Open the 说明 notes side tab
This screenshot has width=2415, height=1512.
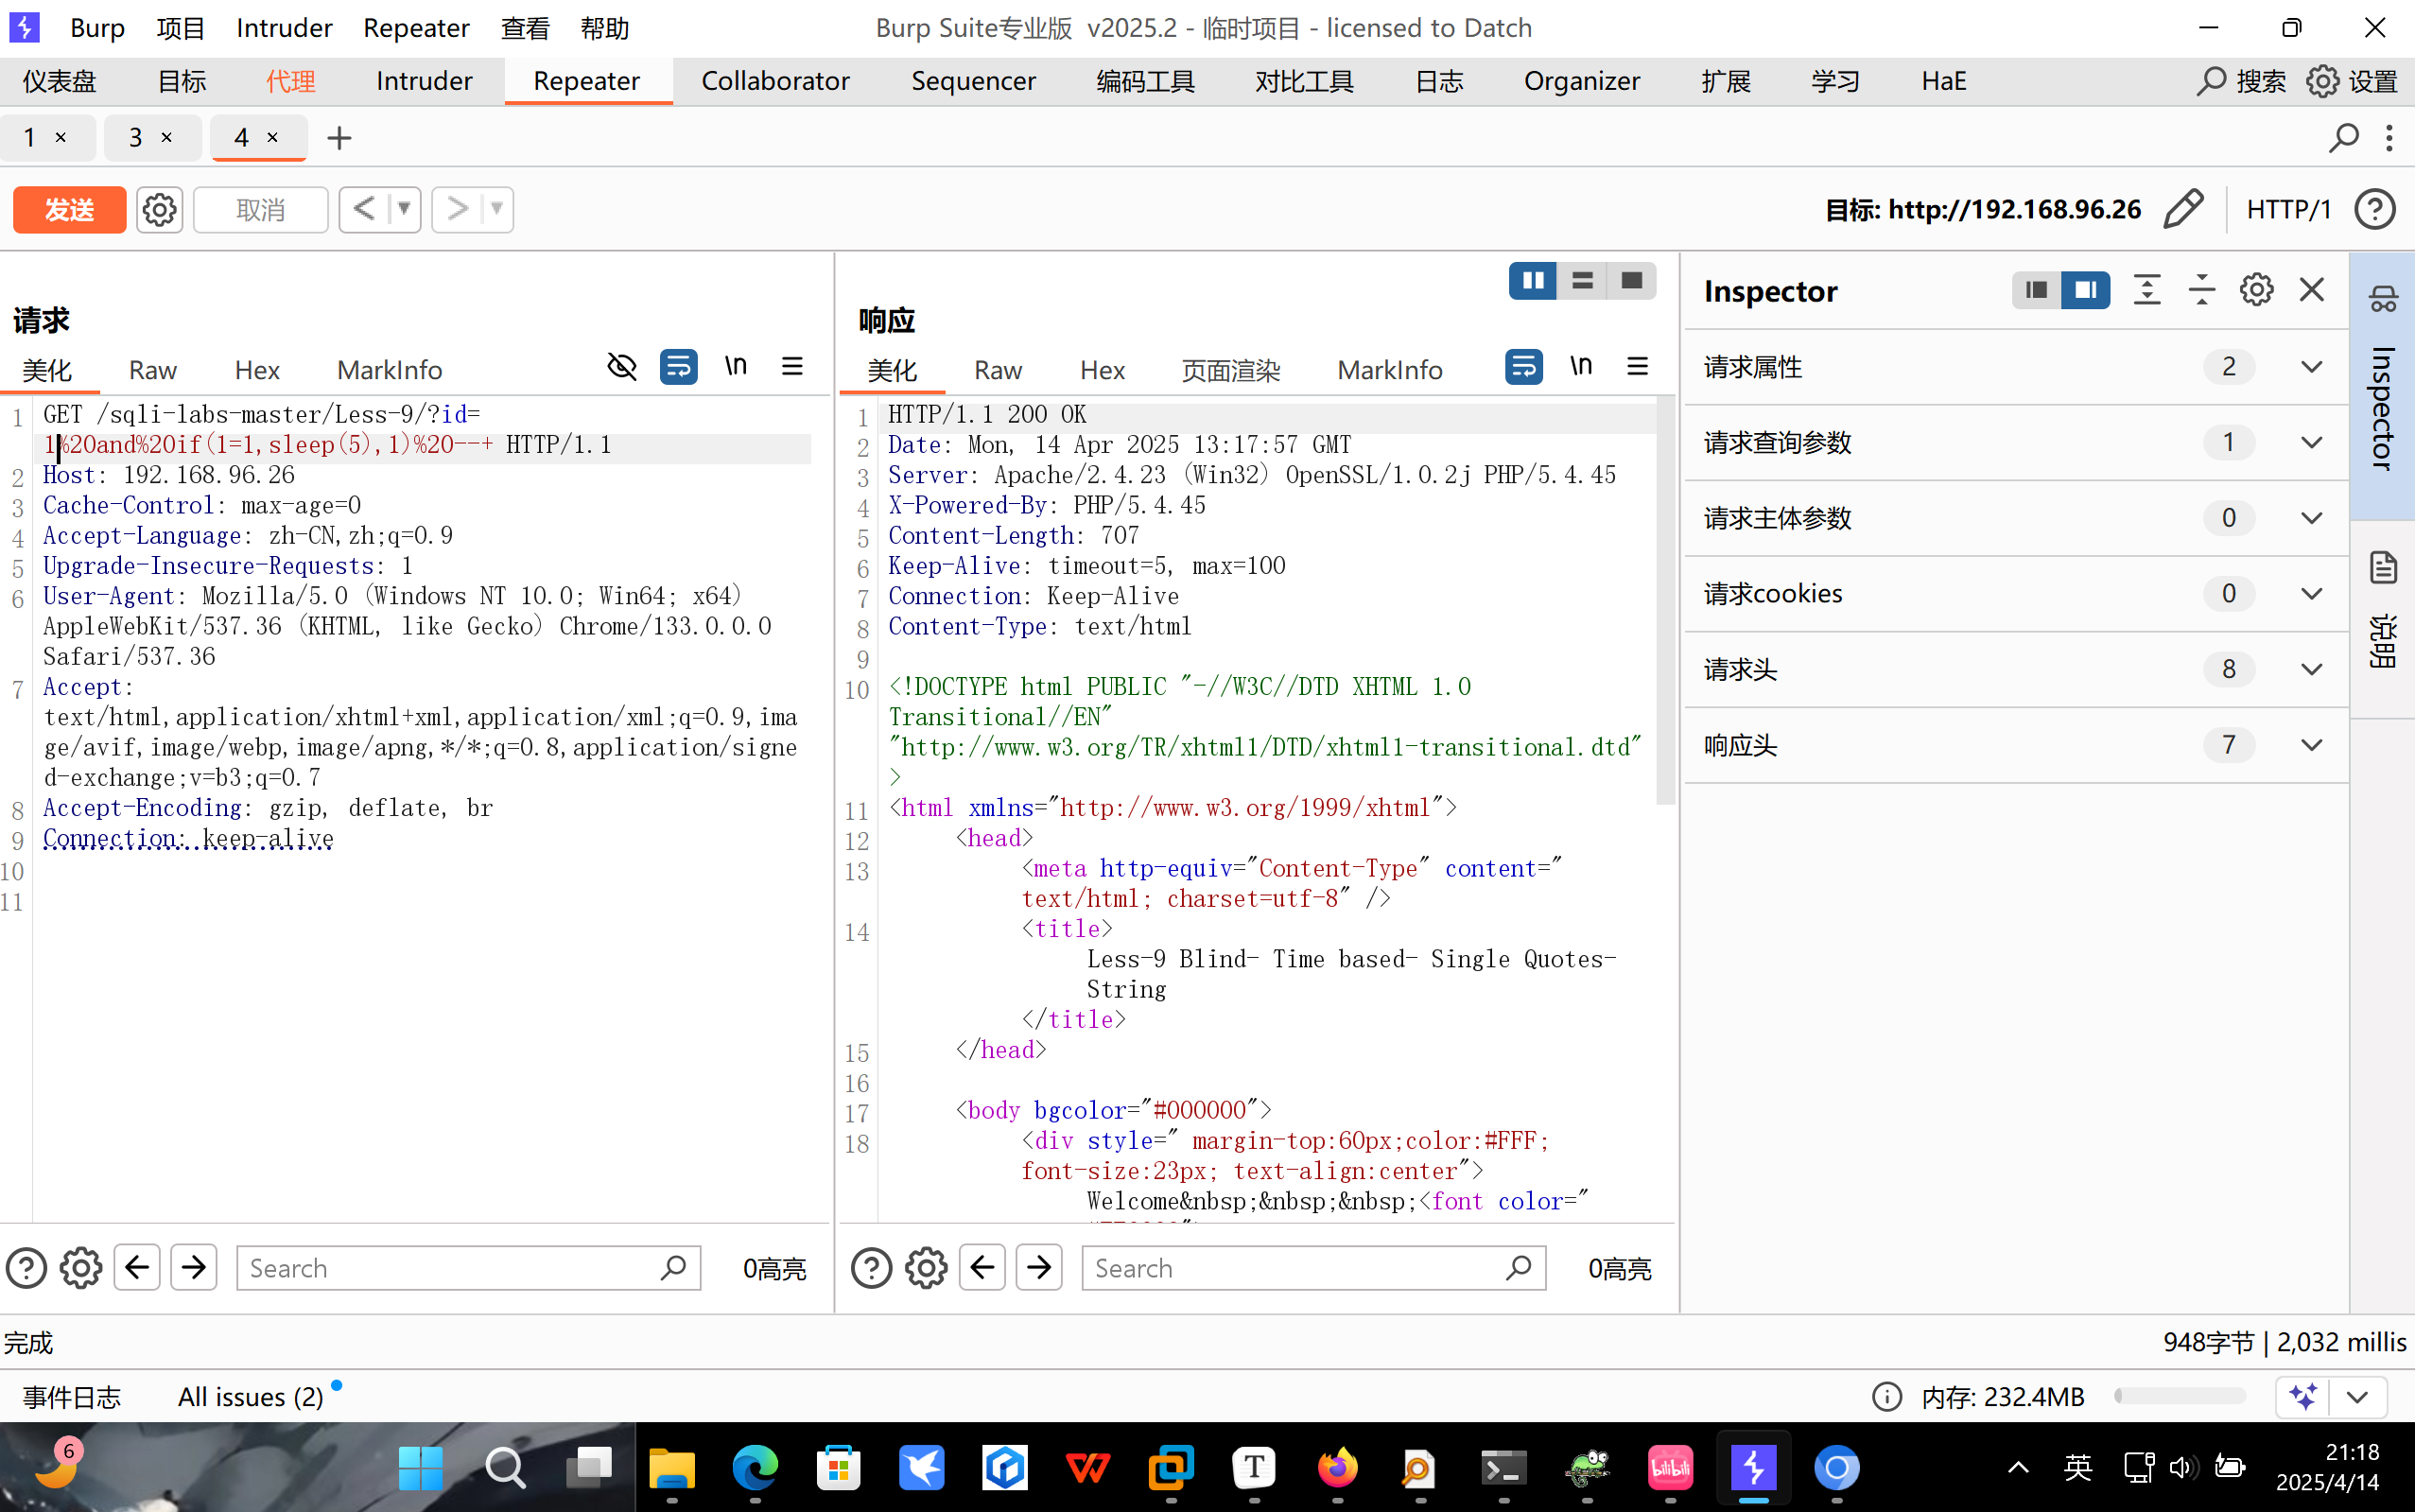pos(2383,620)
